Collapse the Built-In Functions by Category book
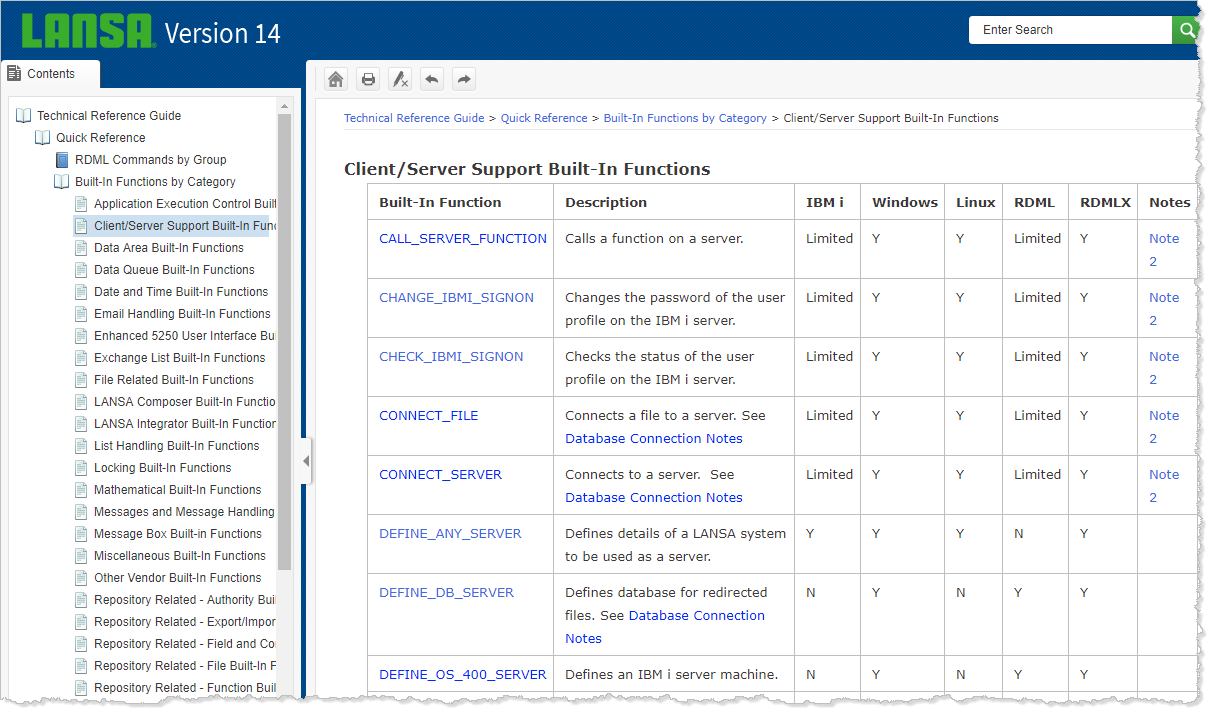The image size is (1211, 712). pyautogui.click(x=62, y=182)
